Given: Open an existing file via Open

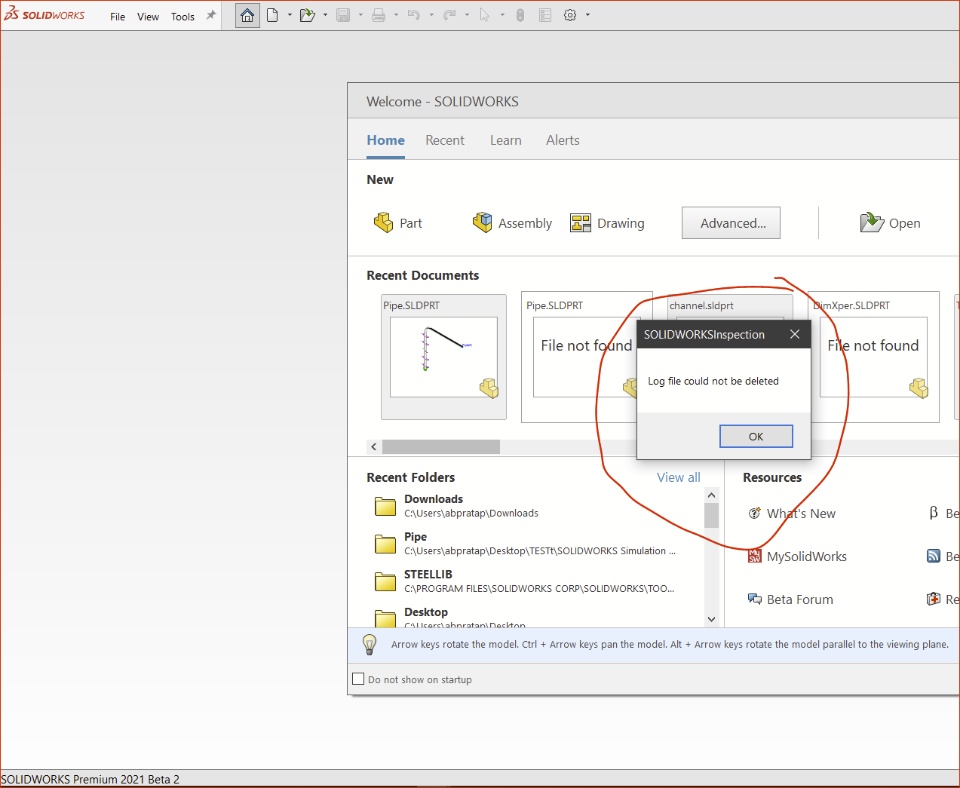Looking at the screenshot, I should 890,223.
